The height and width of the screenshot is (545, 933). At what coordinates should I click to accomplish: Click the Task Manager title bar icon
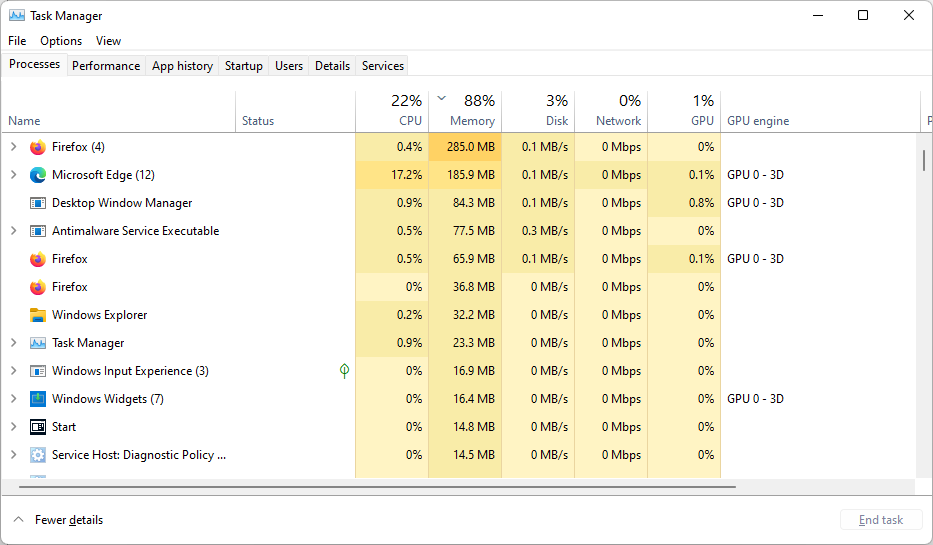[17, 15]
